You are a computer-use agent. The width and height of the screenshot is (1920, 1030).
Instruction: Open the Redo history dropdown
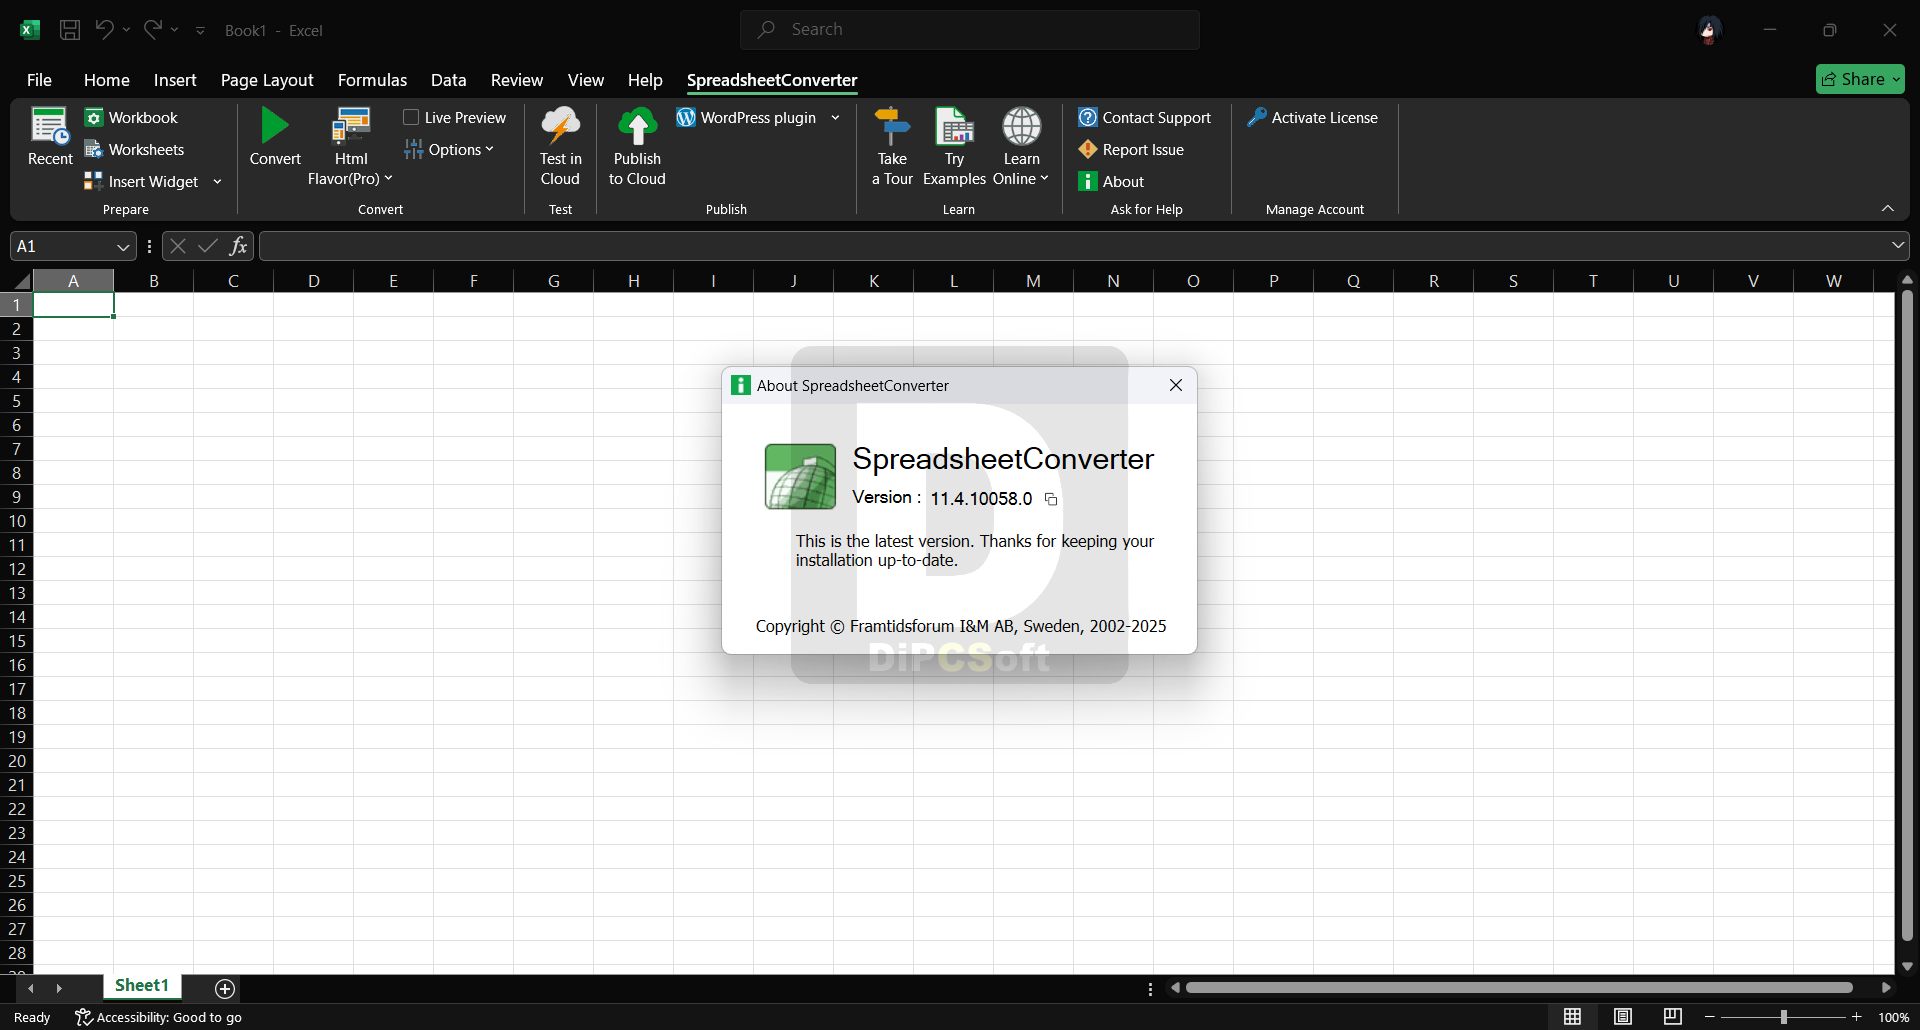coord(174,30)
